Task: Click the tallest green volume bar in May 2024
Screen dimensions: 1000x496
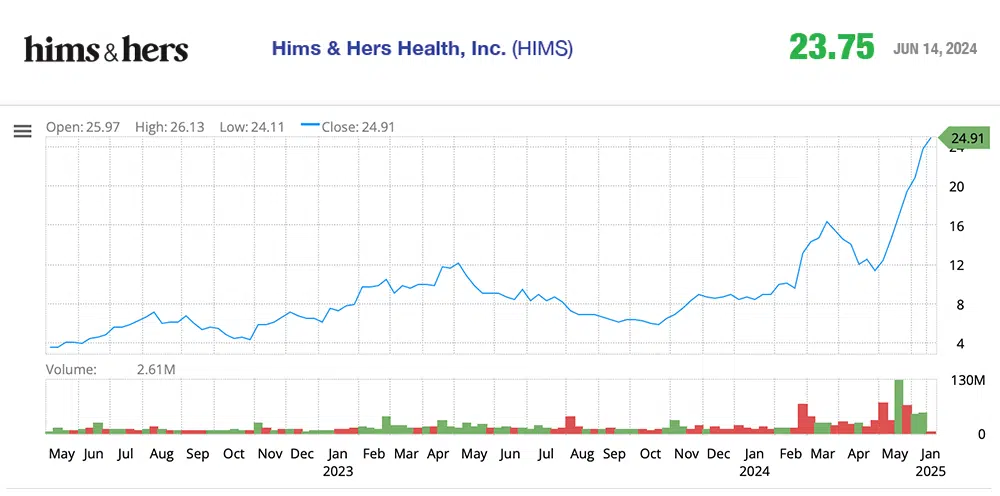Action: (899, 407)
